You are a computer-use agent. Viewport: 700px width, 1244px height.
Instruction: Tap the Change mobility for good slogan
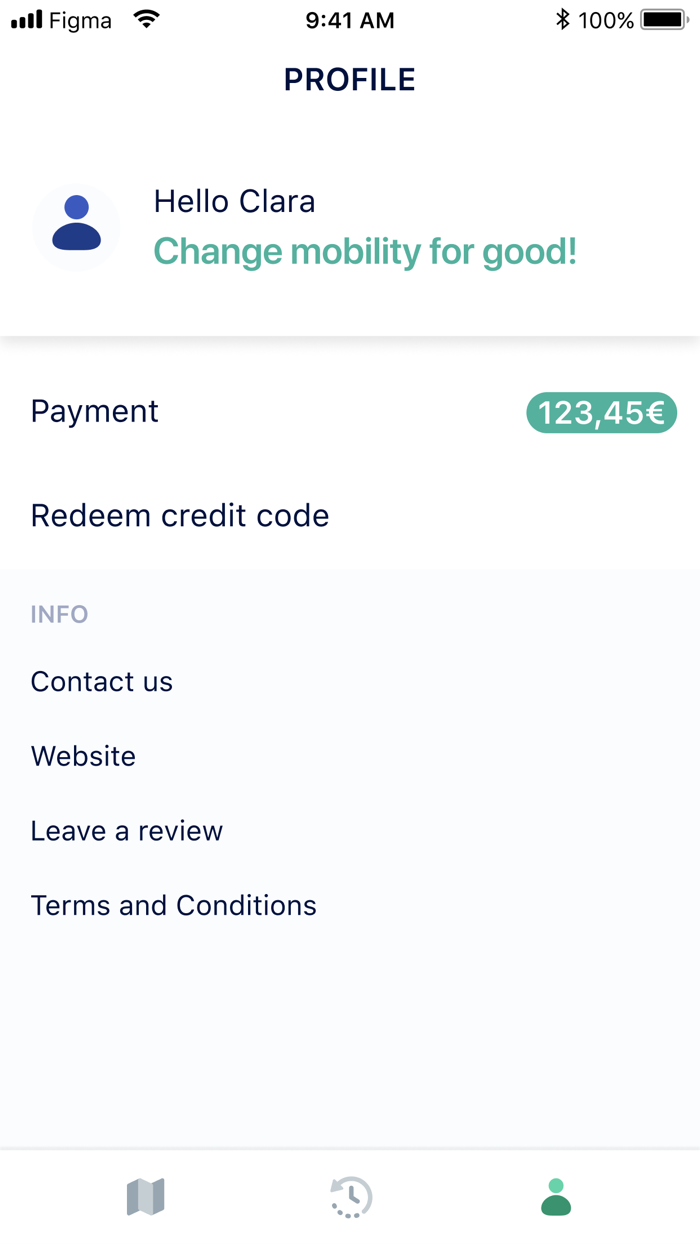(x=365, y=251)
